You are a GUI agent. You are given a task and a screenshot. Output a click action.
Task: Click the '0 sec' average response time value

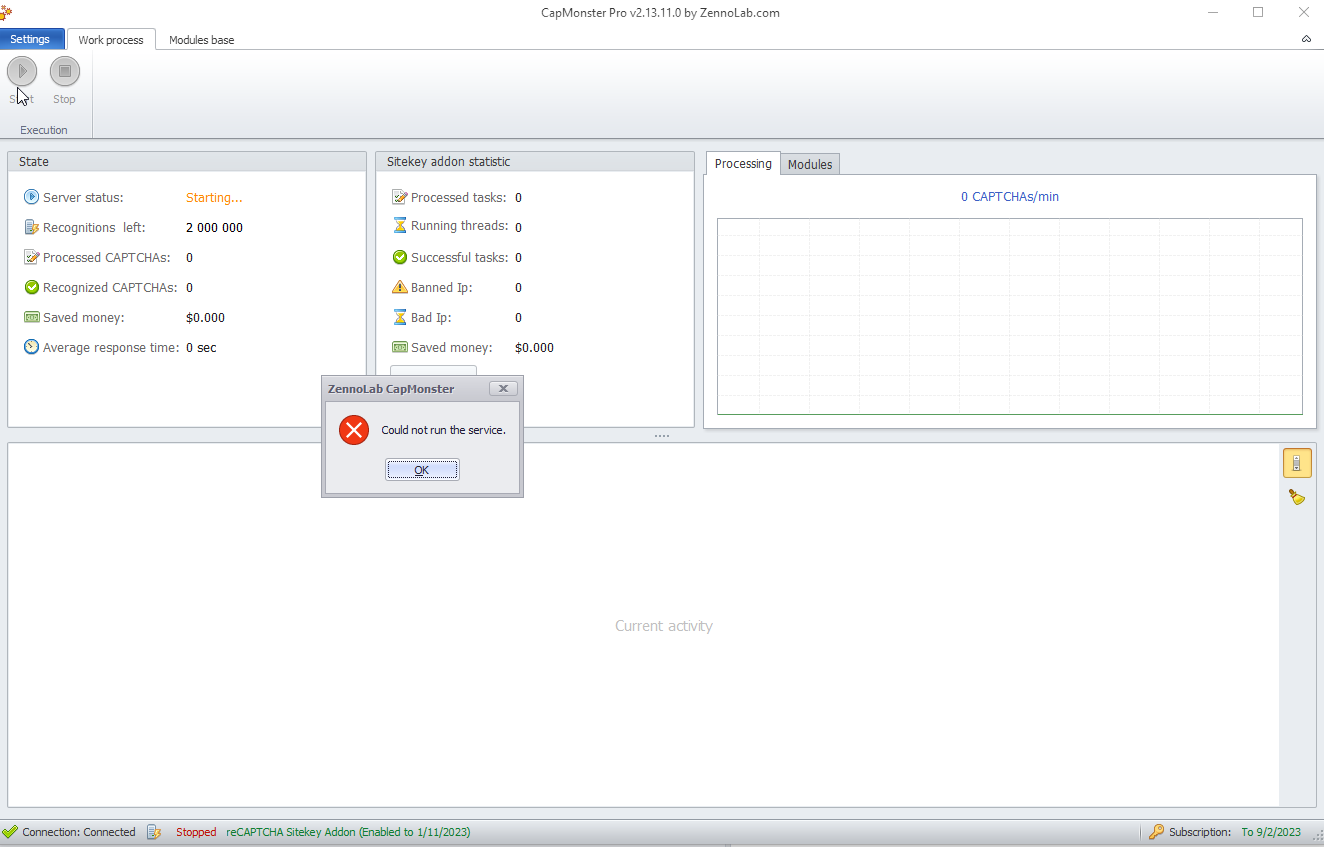pos(201,348)
